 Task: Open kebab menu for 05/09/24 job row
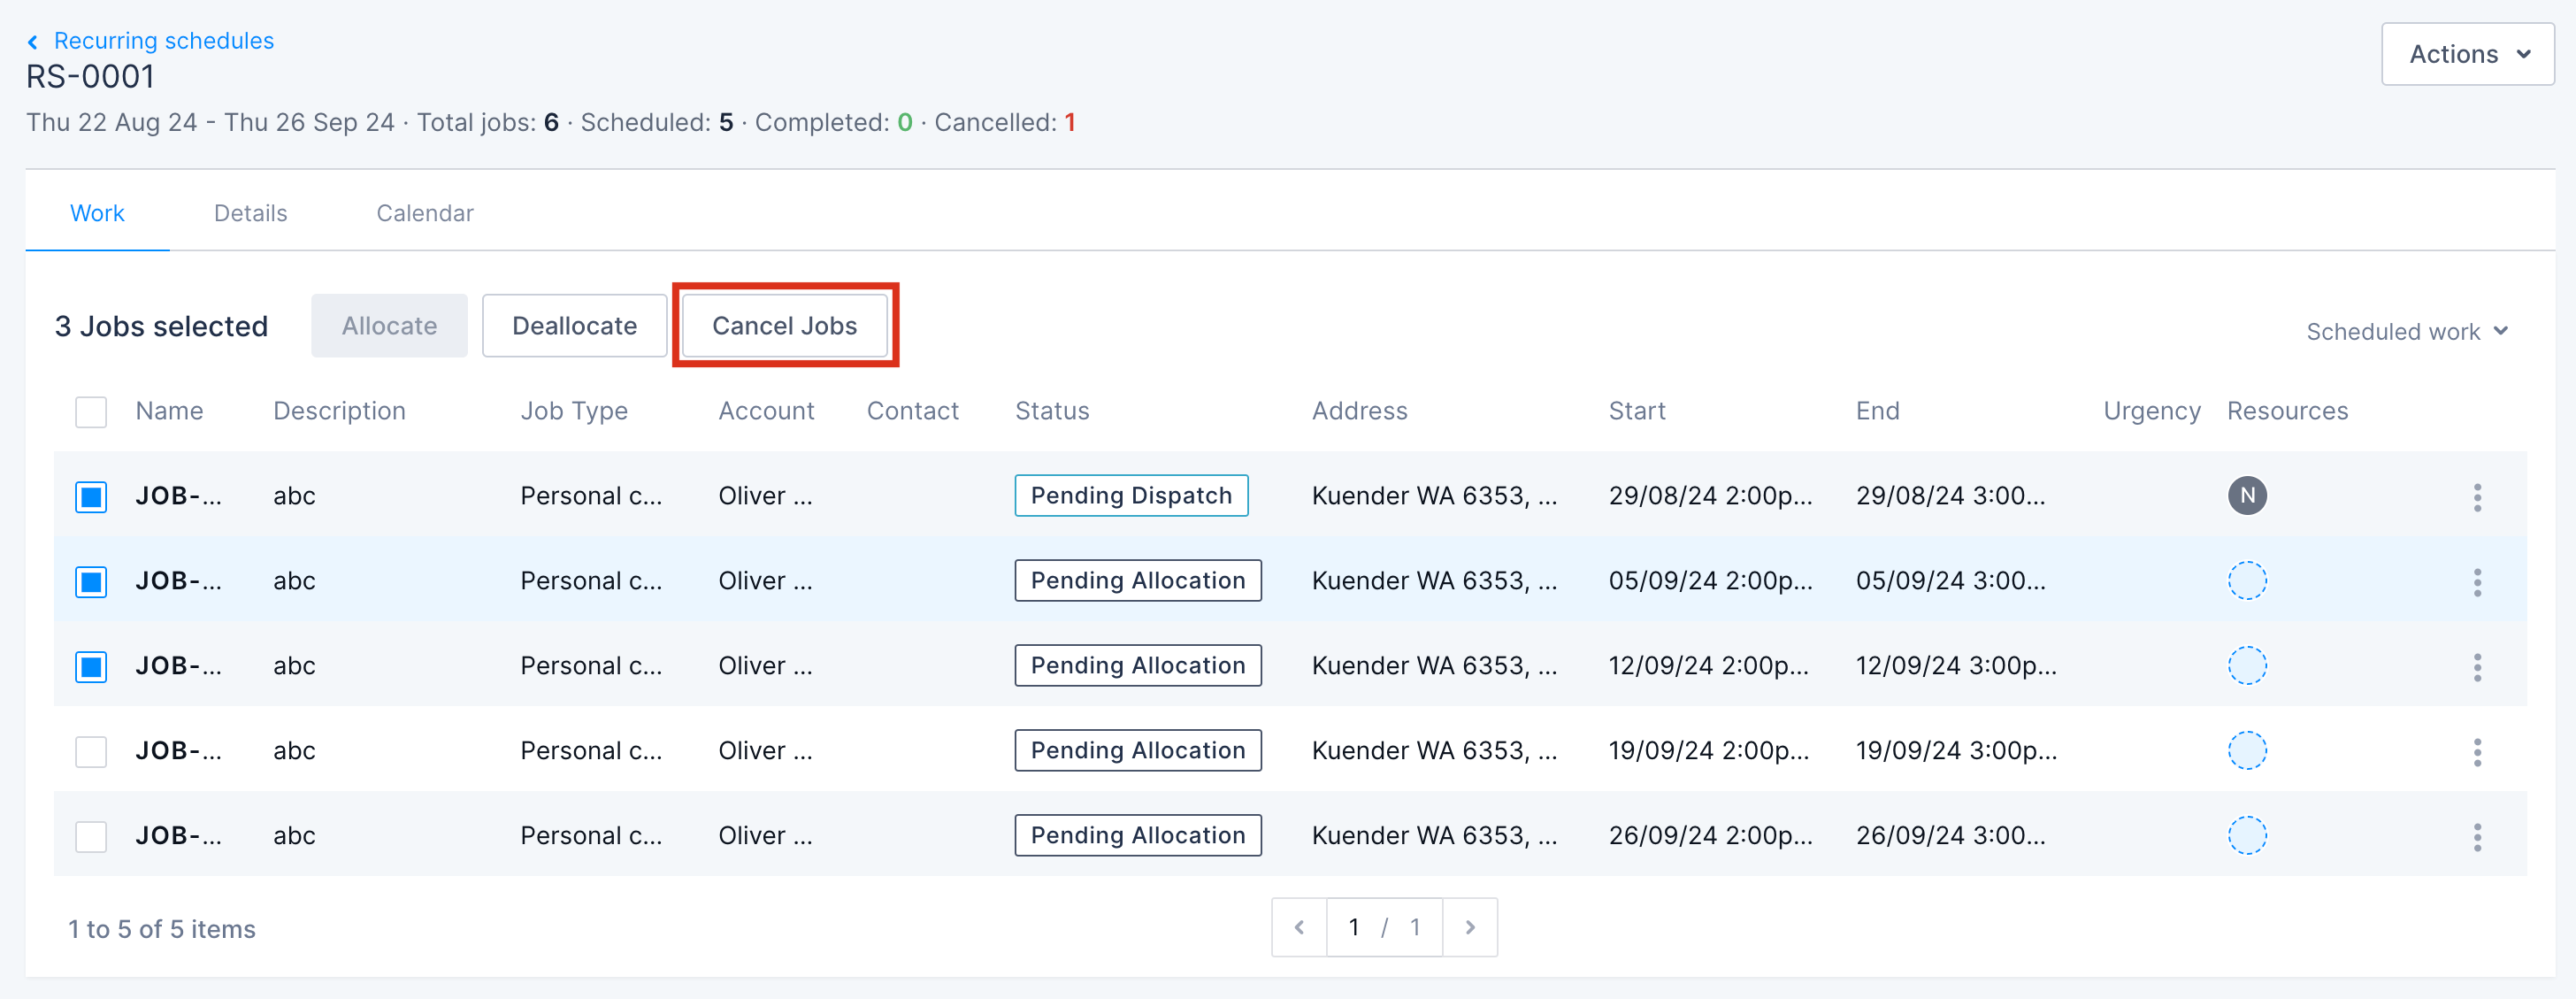pyautogui.click(x=2477, y=582)
